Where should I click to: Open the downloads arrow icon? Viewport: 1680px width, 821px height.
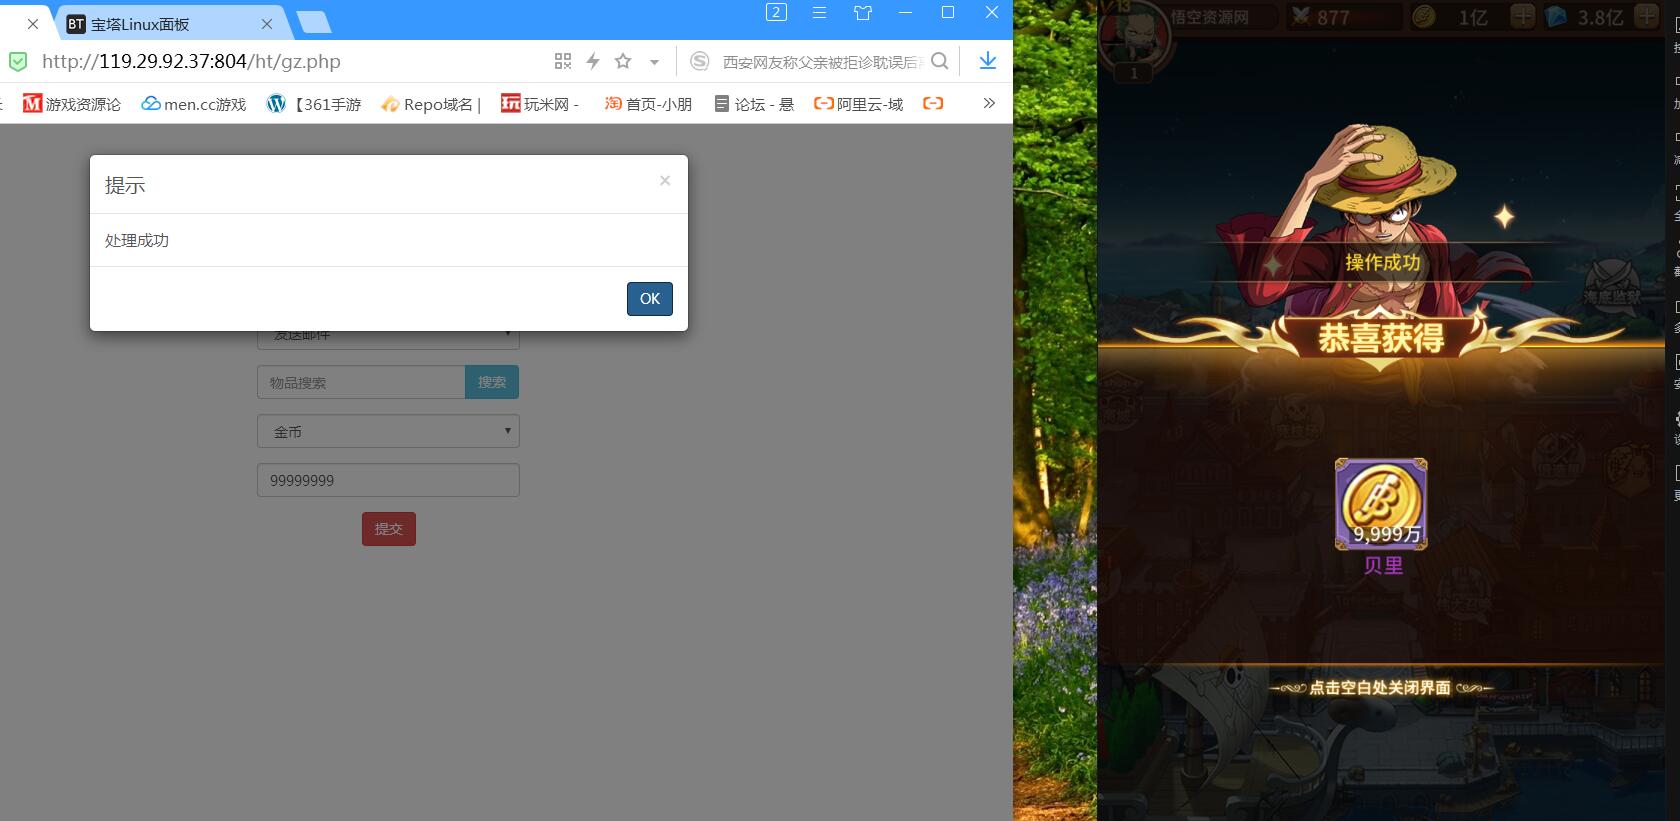tap(987, 61)
